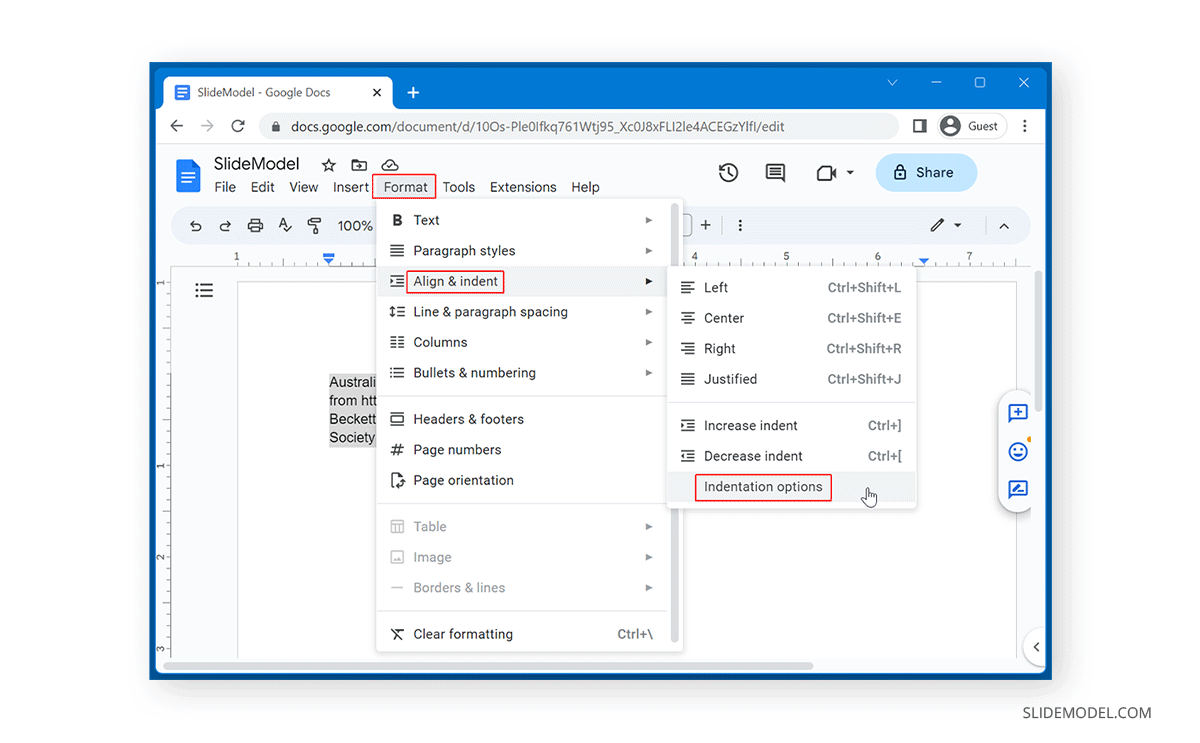Collapse the toolbar with the chevron

(1004, 225)
